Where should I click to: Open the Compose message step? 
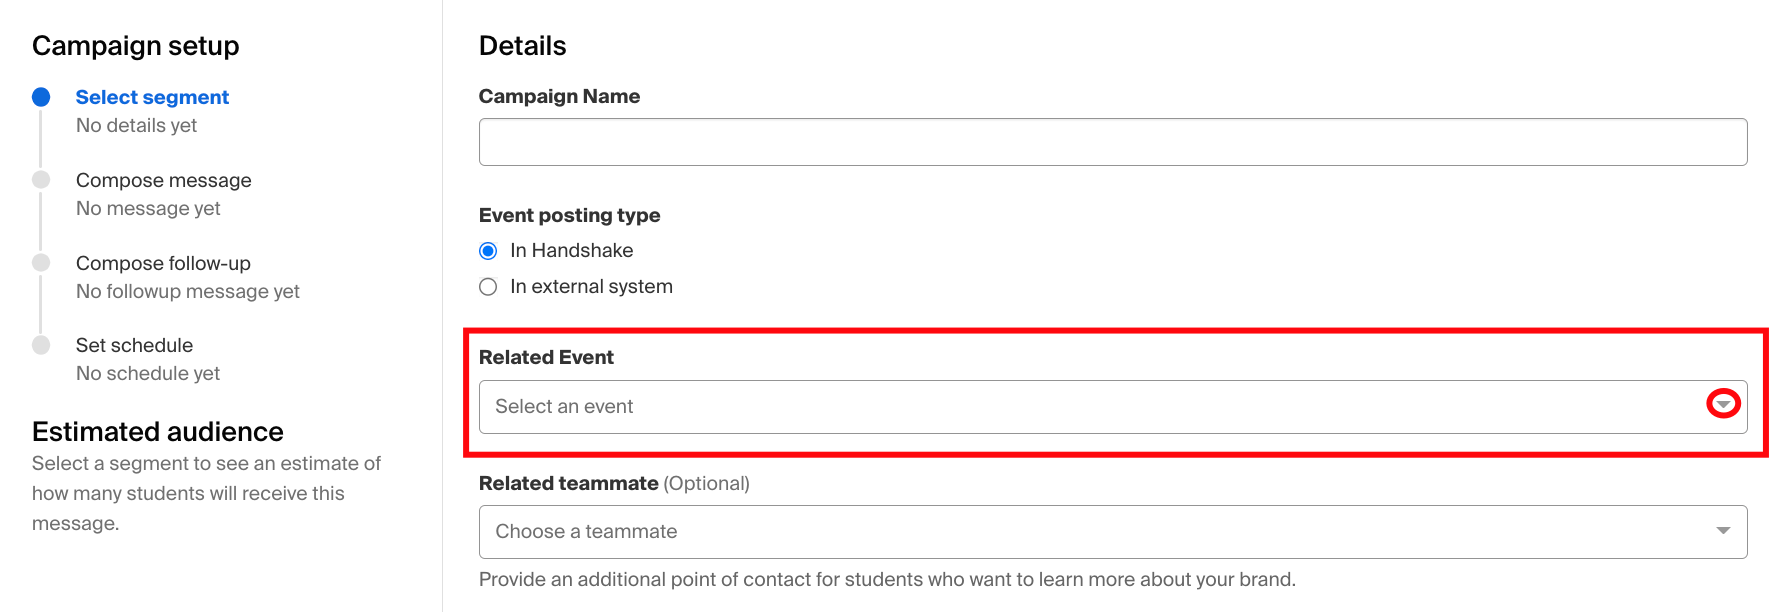pos(164,180)
